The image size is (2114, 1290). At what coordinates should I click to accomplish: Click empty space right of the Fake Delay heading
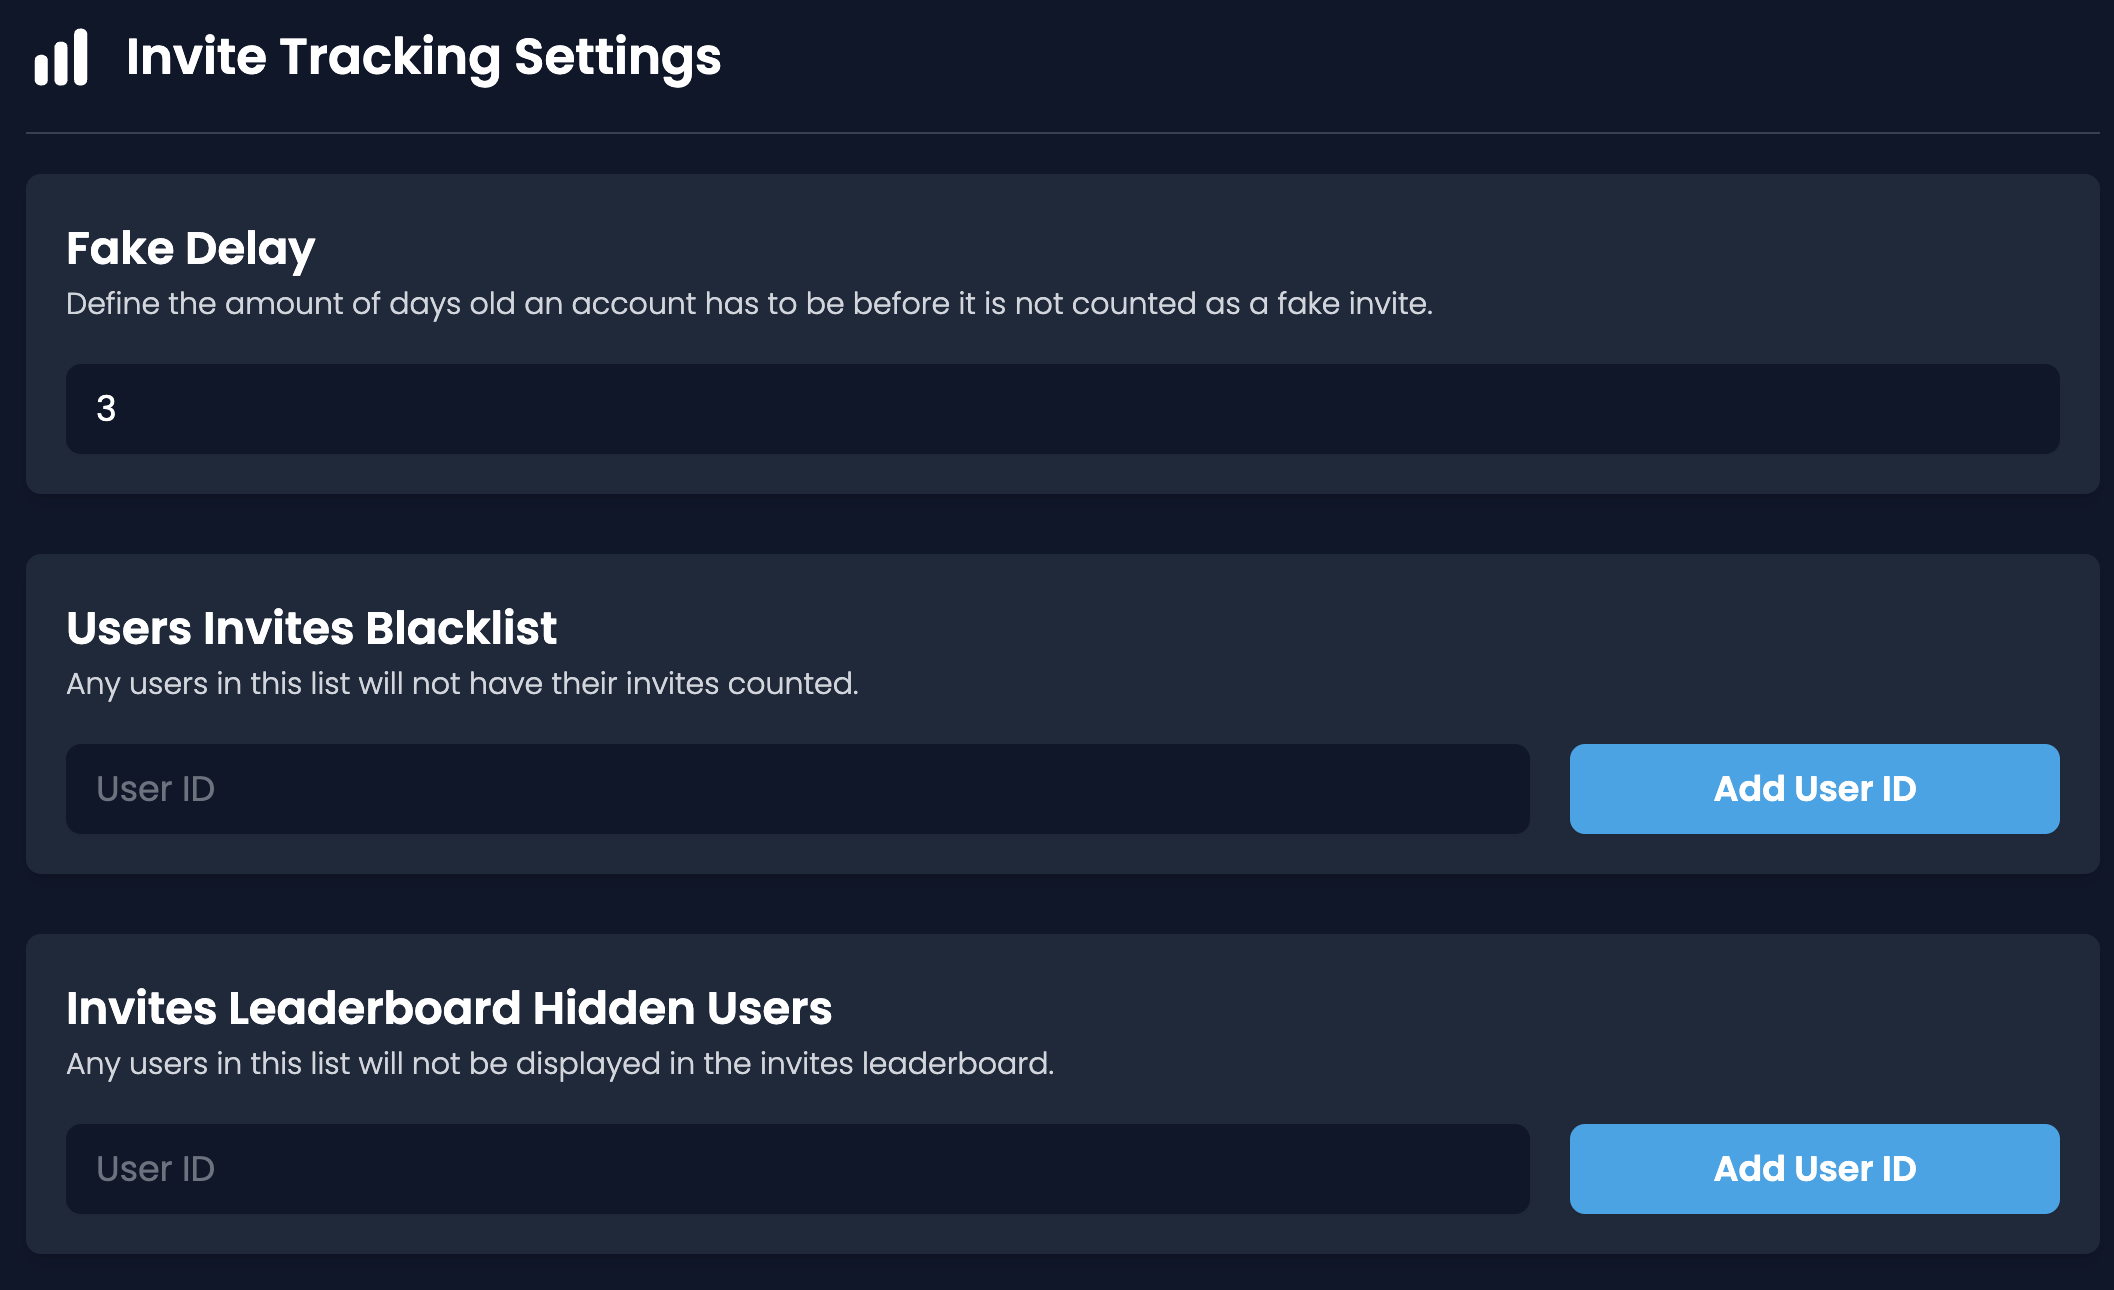click(x=1200, y=248)
